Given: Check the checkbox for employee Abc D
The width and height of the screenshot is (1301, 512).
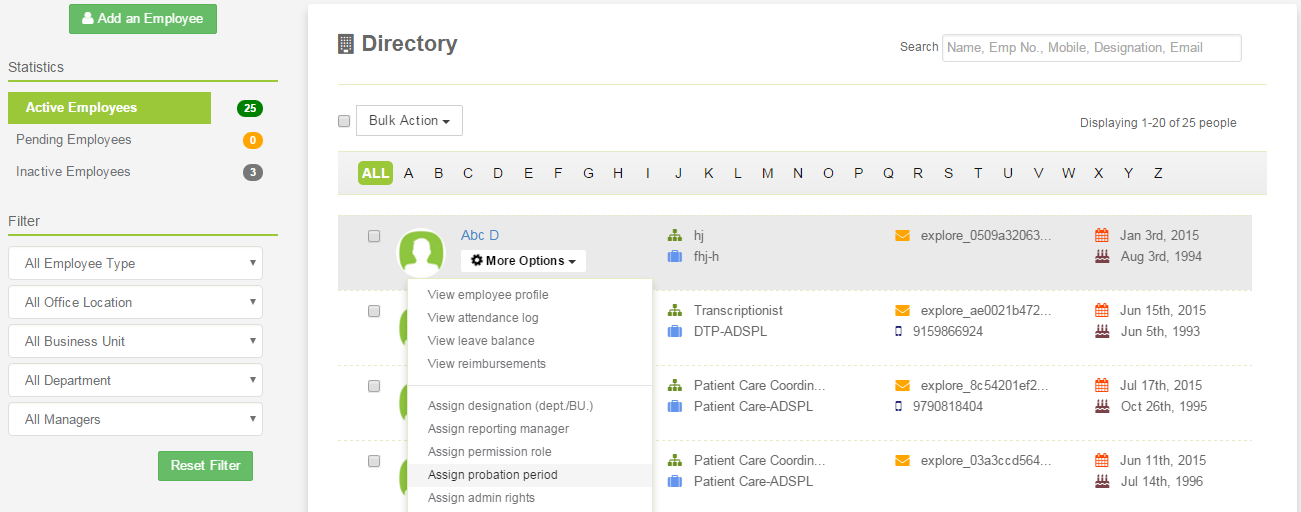Looking at the screenshot, I should click(374, 236).
